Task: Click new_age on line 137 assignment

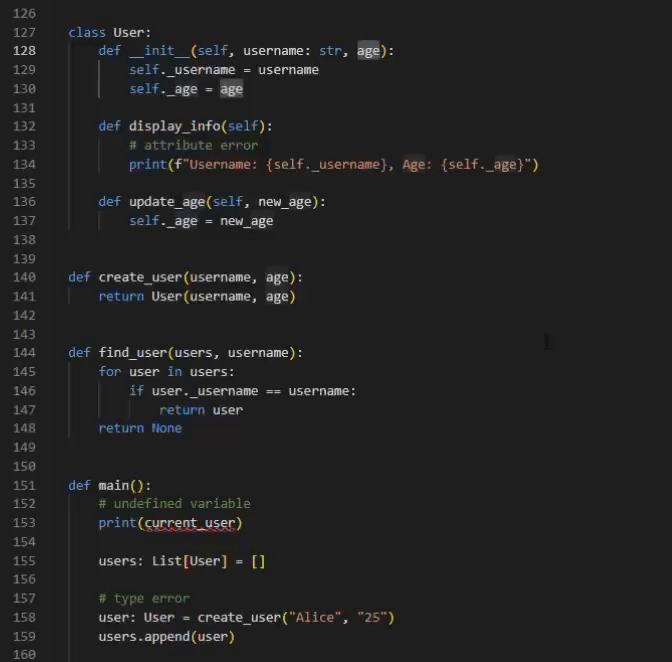Action: pyautogui.click(x=246, y=221)
